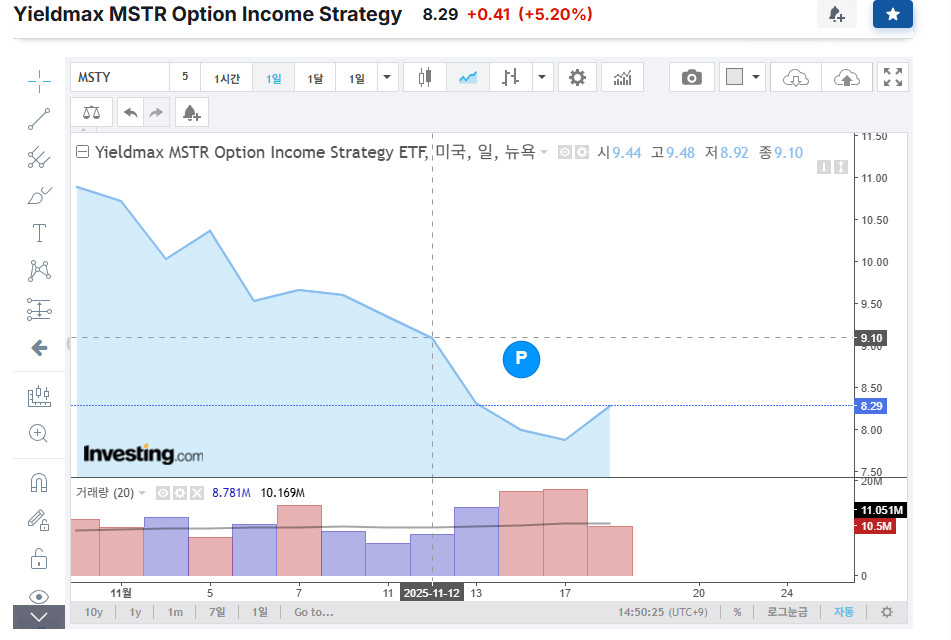The image size is (951, 640).
Task: Select the 10y time range
Action: (93, 612)
